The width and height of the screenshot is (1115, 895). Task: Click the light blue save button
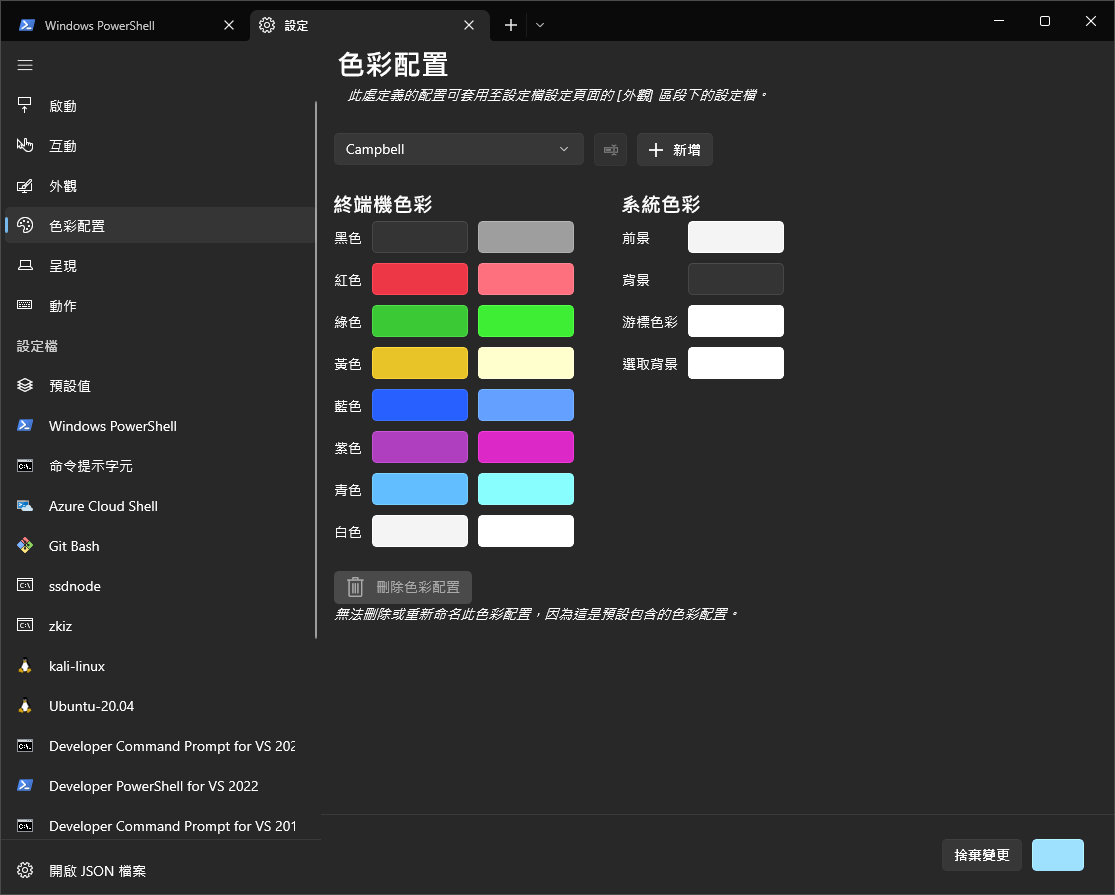[x=1057, y=854]
